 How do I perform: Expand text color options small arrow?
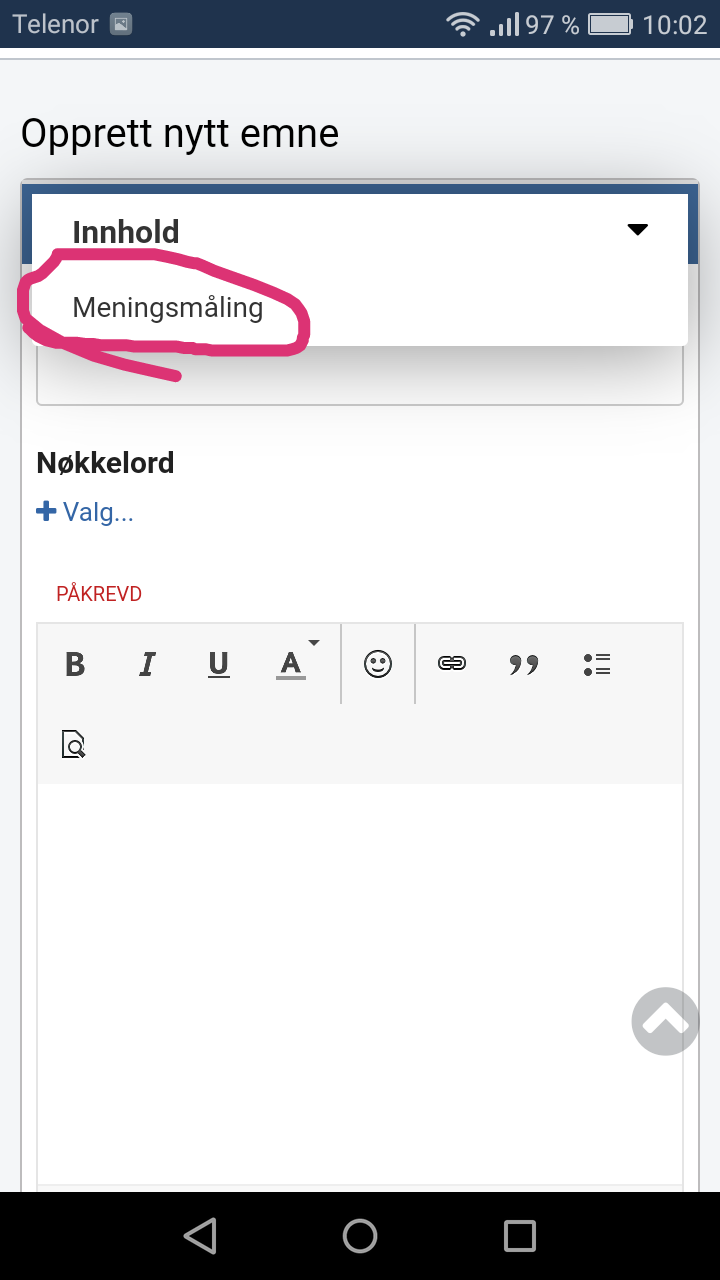[314, 642]
